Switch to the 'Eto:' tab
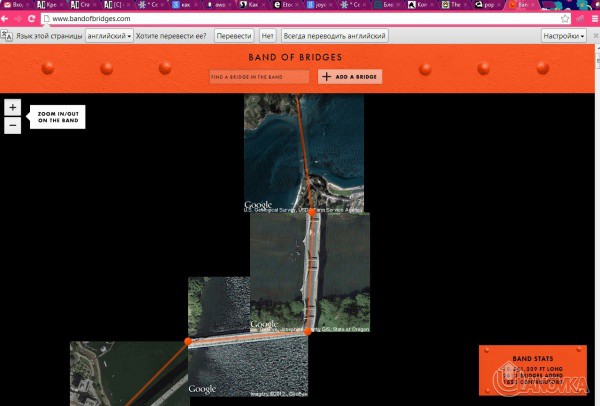The width and height of the screenshot is (600, 406). (285, 5)
